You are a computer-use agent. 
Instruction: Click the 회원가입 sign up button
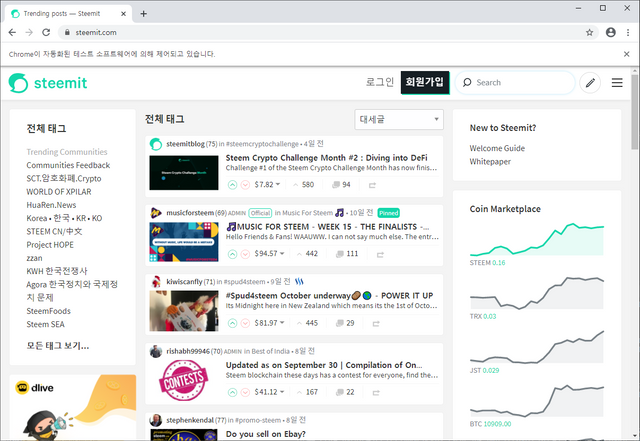[x=425, y=82]
